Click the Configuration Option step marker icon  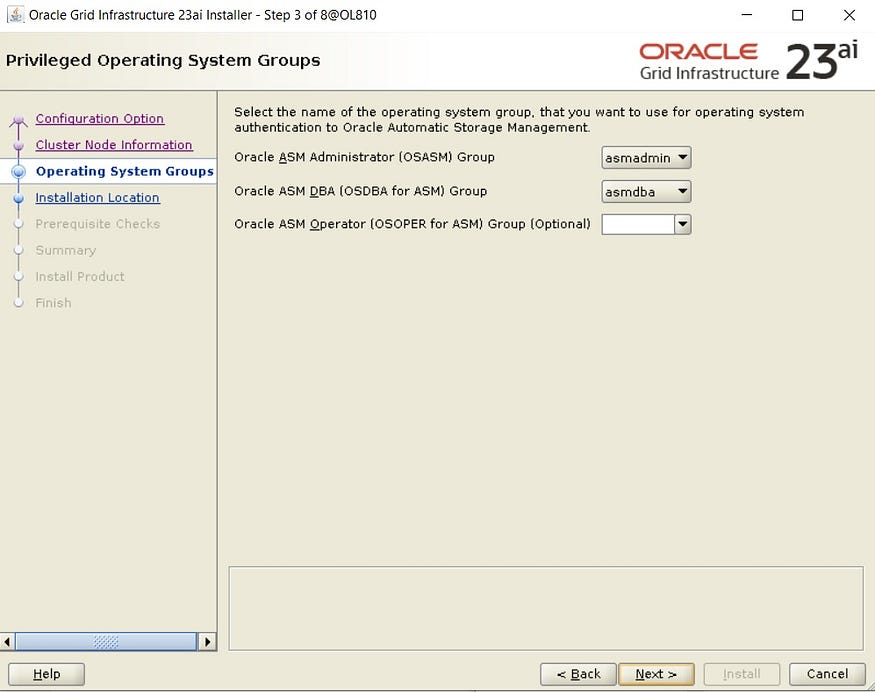[18, 119]
